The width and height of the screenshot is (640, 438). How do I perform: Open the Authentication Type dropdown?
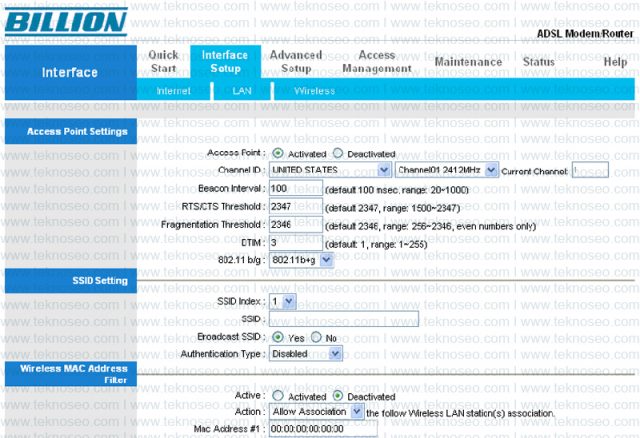[x=305, y=354]
